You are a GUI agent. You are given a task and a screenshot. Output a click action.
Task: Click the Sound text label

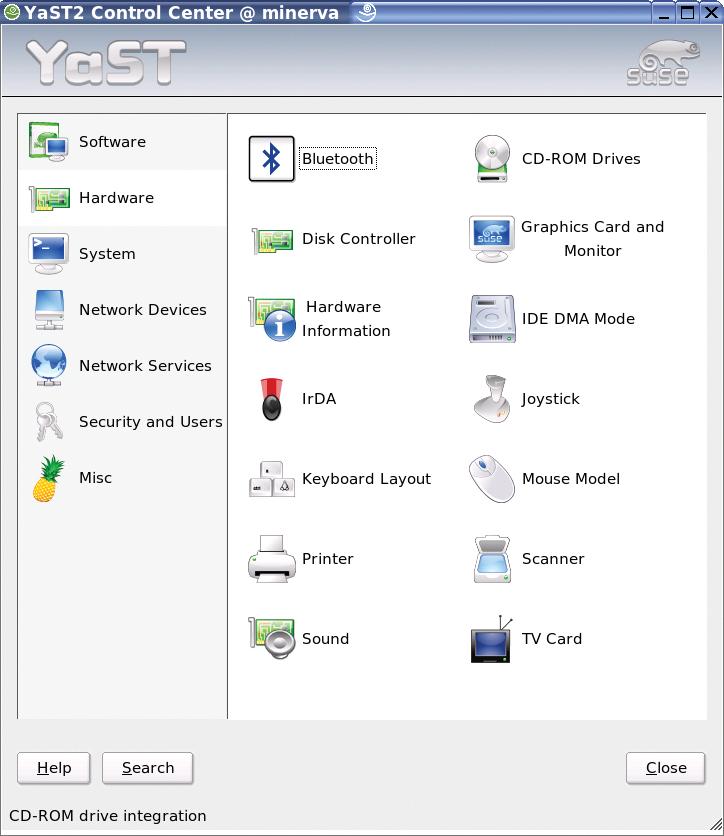pos(325,639)
